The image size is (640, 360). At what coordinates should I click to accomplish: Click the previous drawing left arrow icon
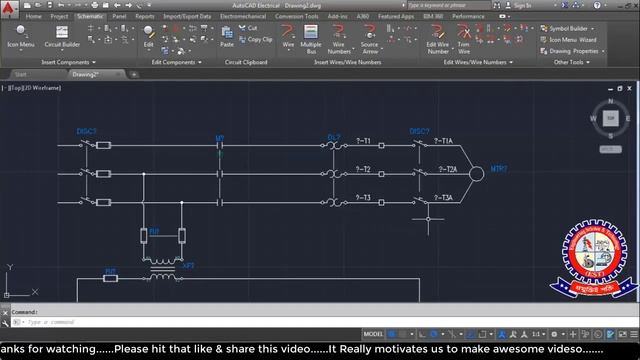117,5
